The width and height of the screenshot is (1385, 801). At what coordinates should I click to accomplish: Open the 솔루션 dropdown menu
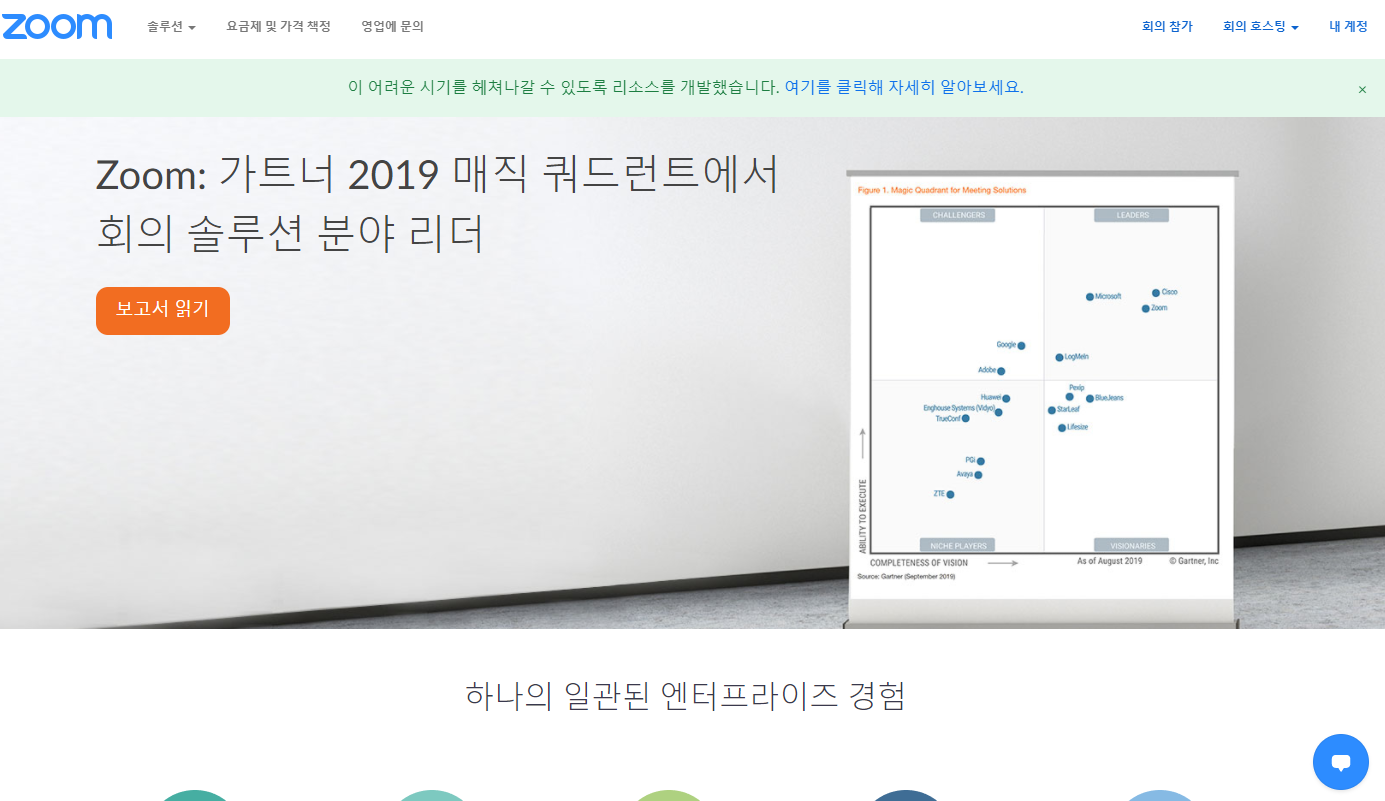(171, 27)
